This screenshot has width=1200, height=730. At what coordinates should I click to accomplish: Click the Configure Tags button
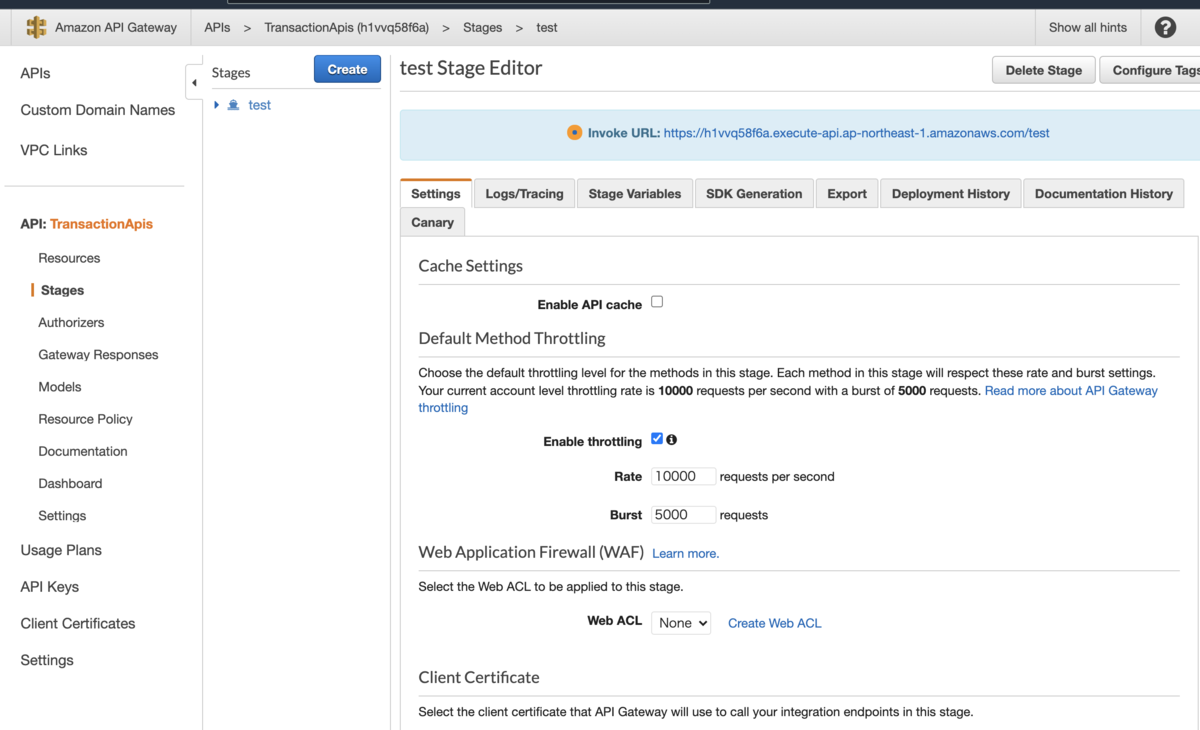pyautogui.click(x=1150, y=70)
